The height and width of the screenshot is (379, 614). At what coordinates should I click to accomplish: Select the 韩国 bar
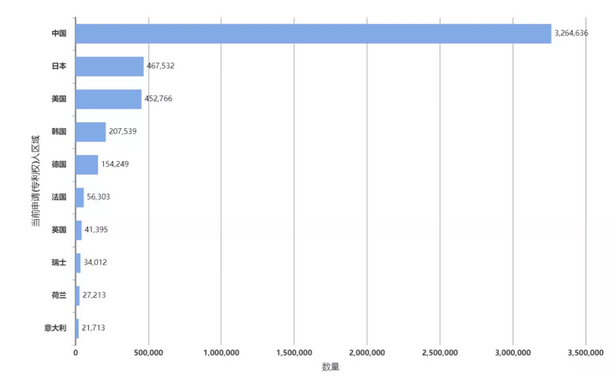(90, 132)
